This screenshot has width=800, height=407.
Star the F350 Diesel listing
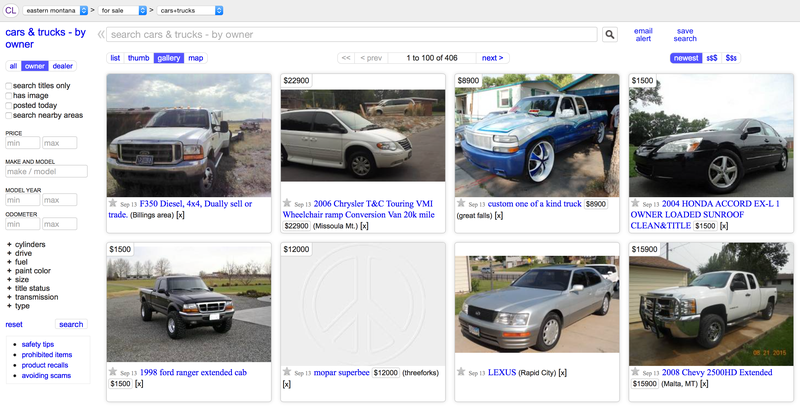pos(113,203)
